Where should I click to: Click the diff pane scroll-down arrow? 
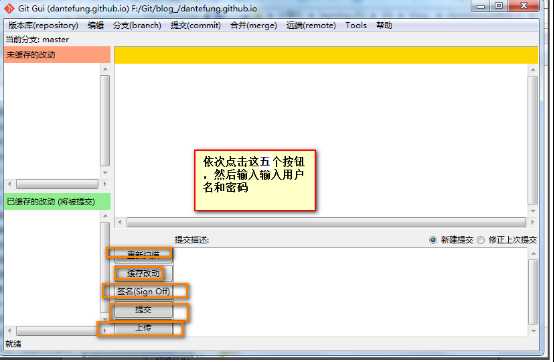click(532, 210)
